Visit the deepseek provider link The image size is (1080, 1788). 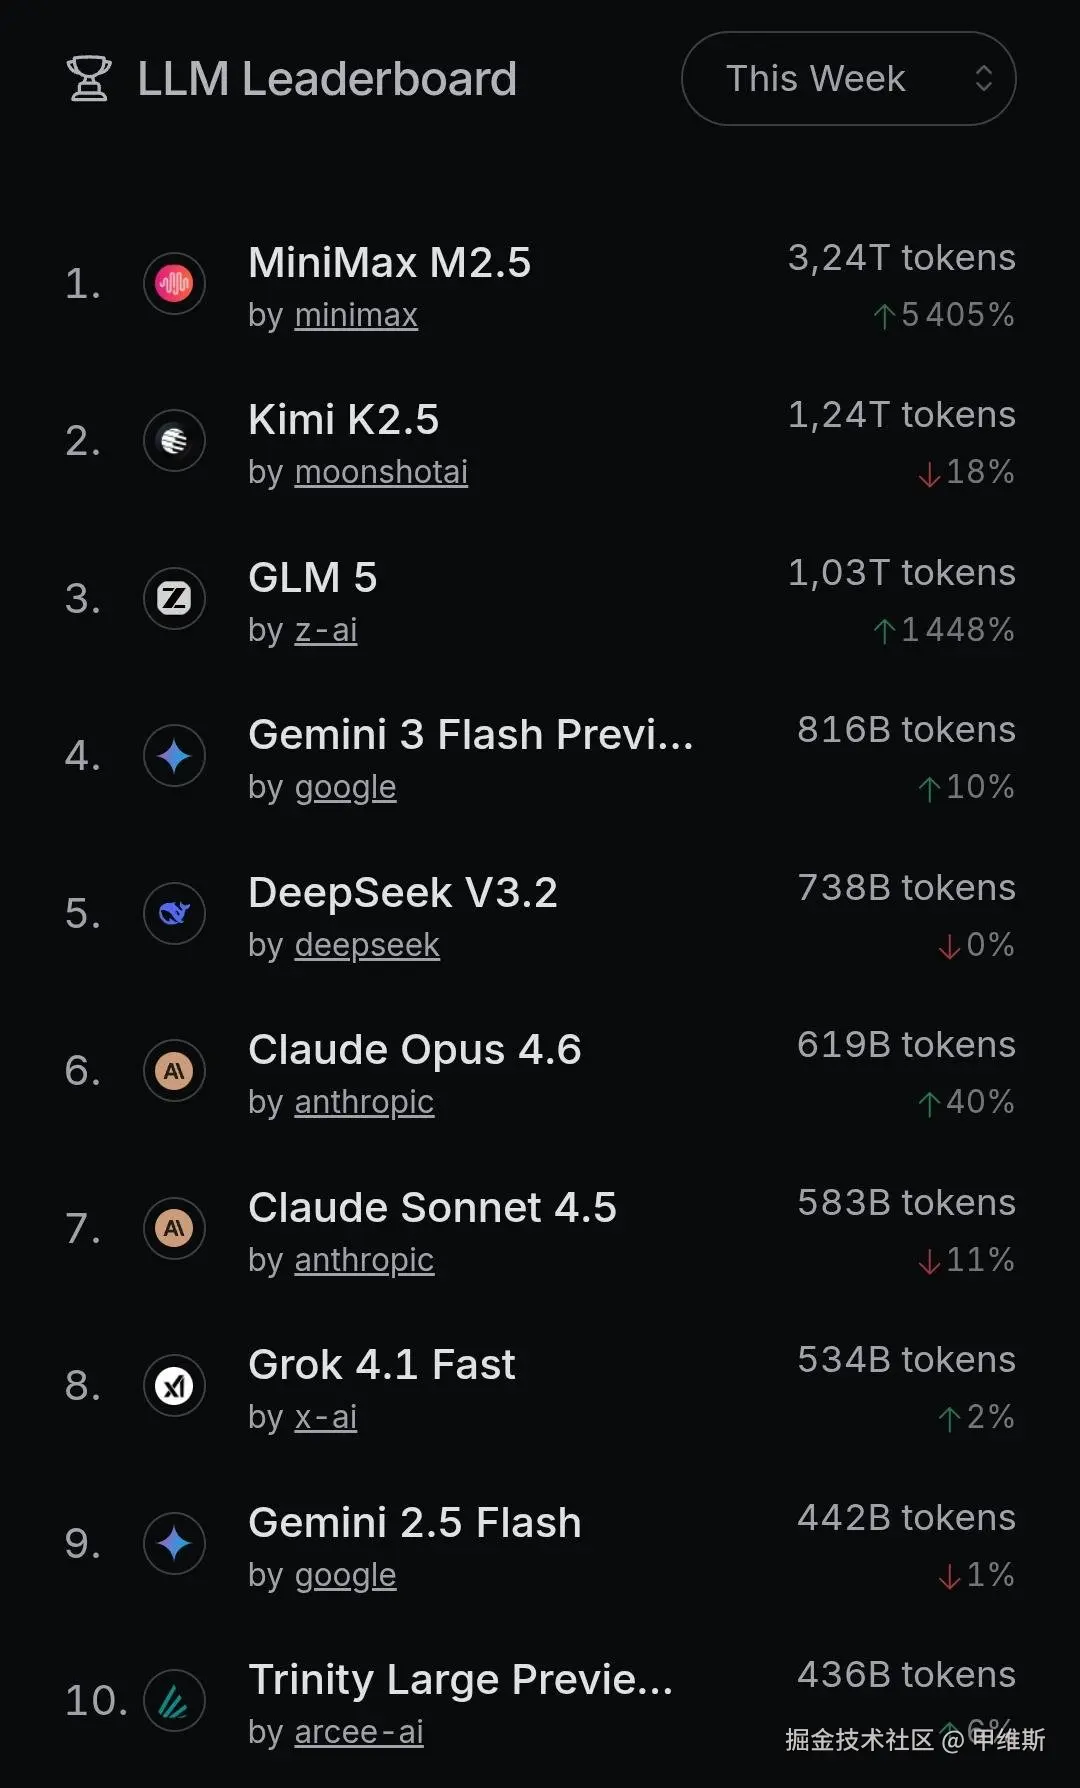click(367, 945)
